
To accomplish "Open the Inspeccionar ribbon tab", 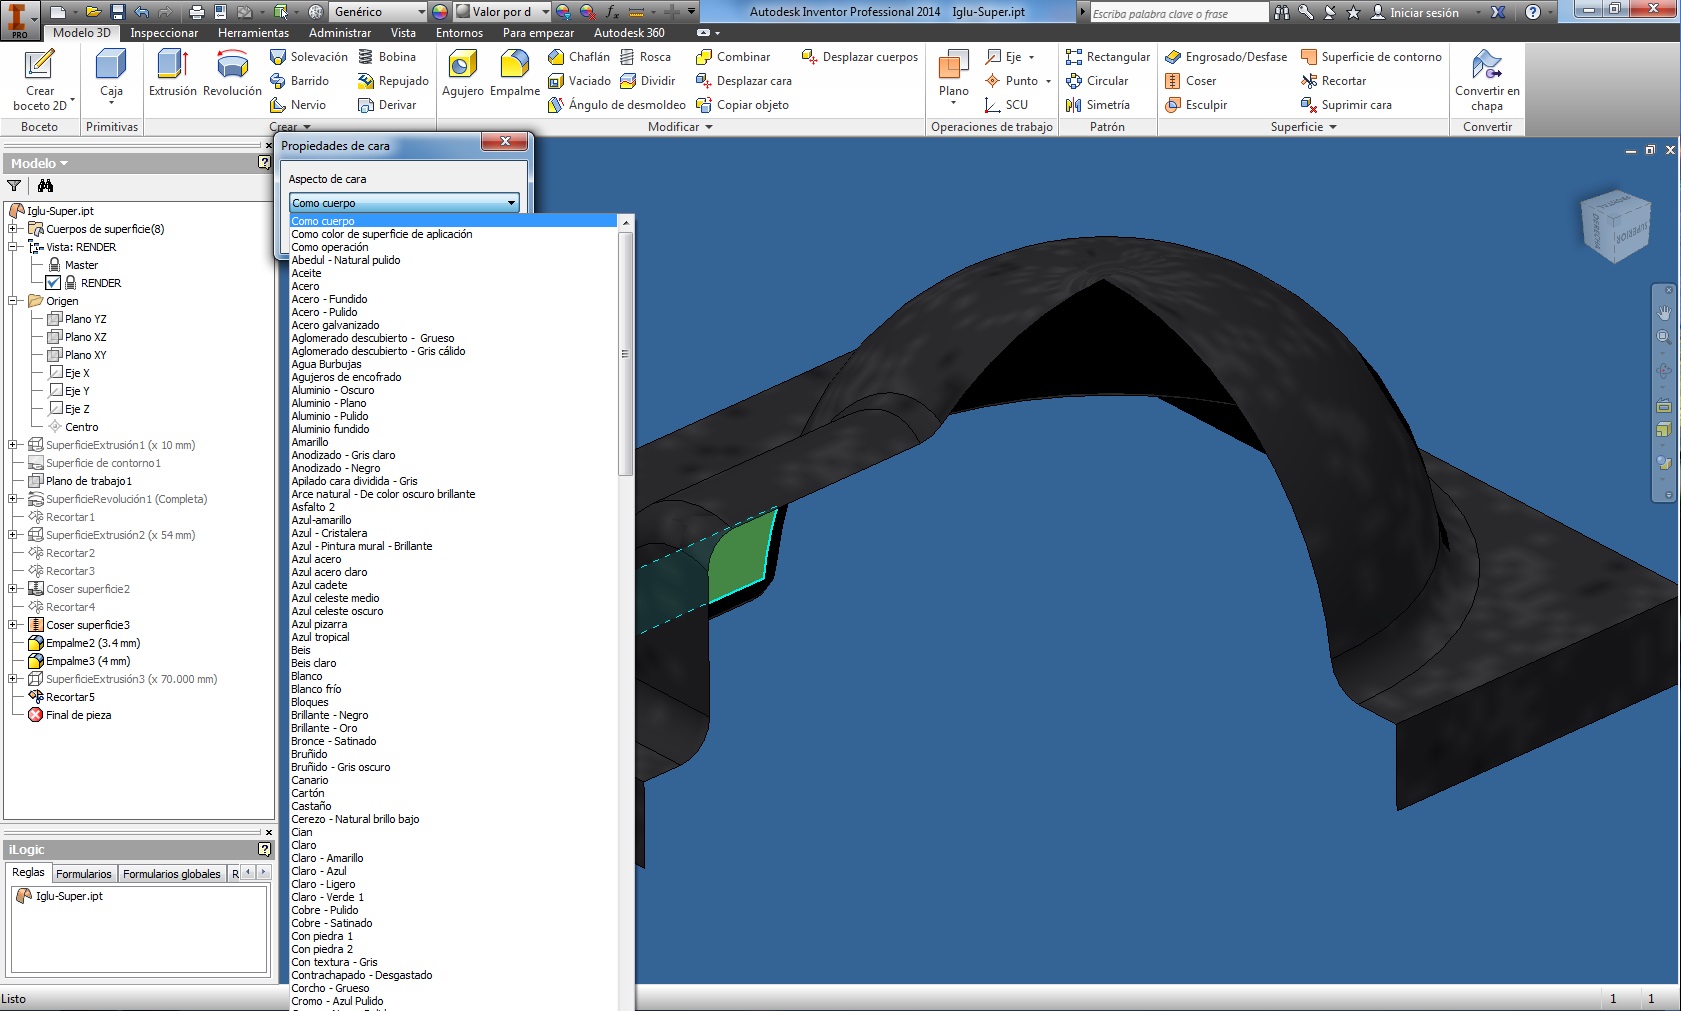I will pos(164,33).
